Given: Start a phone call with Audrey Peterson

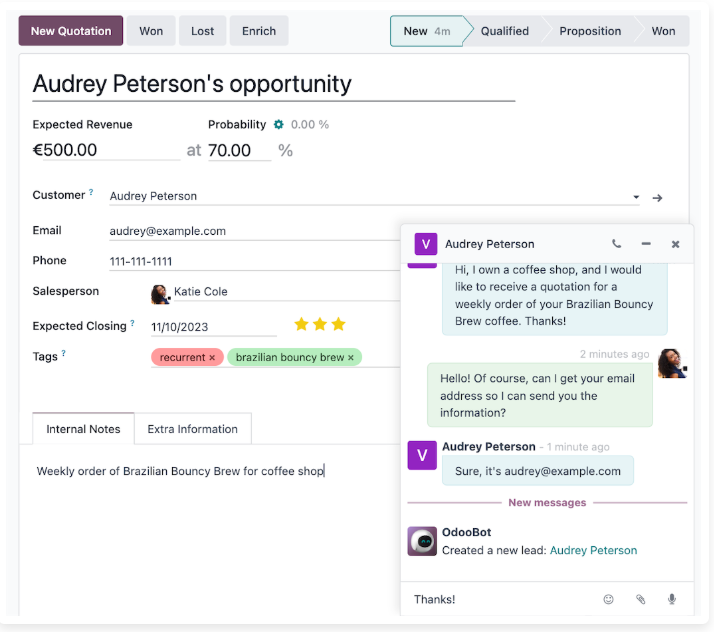Looking at the screenshot, I should click(616, 244).
